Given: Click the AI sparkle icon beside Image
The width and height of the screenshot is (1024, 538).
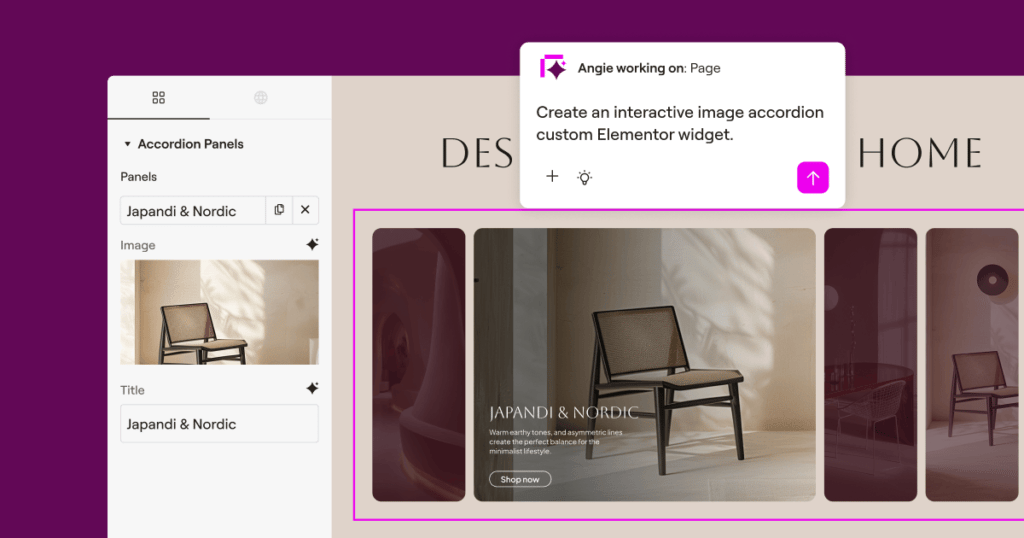Looking at the screenshot, I should [312, 245].
